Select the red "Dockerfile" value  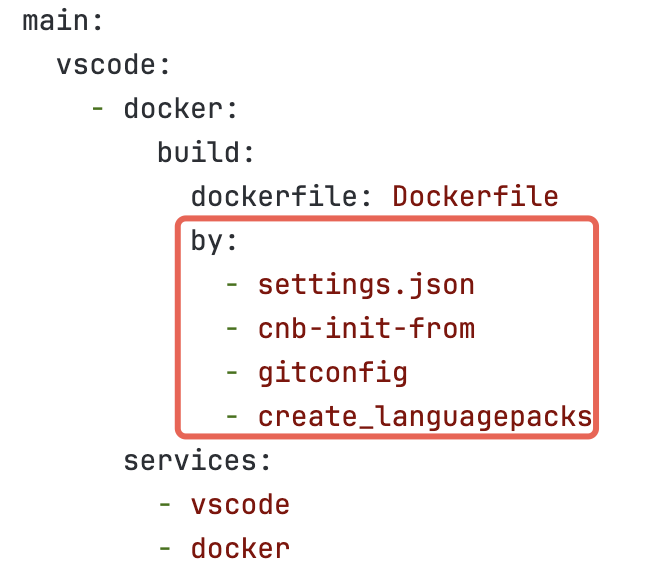point(475,197)
